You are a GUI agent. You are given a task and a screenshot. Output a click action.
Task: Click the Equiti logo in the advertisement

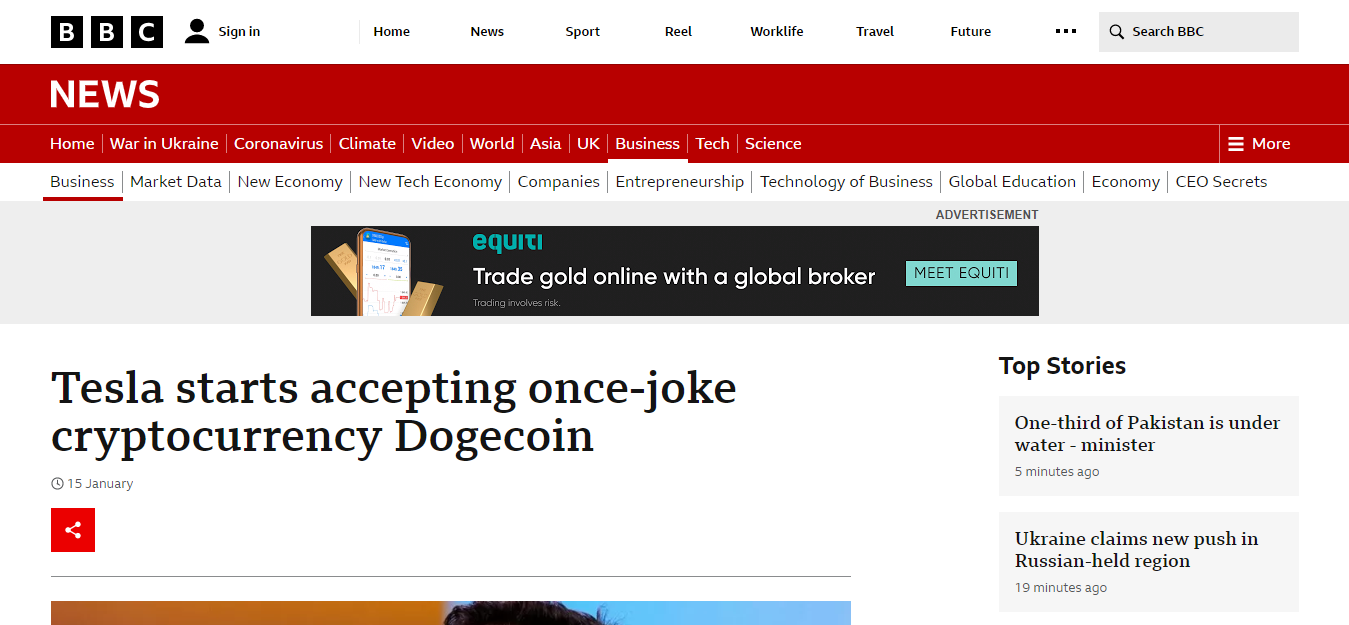click(507, 243)
